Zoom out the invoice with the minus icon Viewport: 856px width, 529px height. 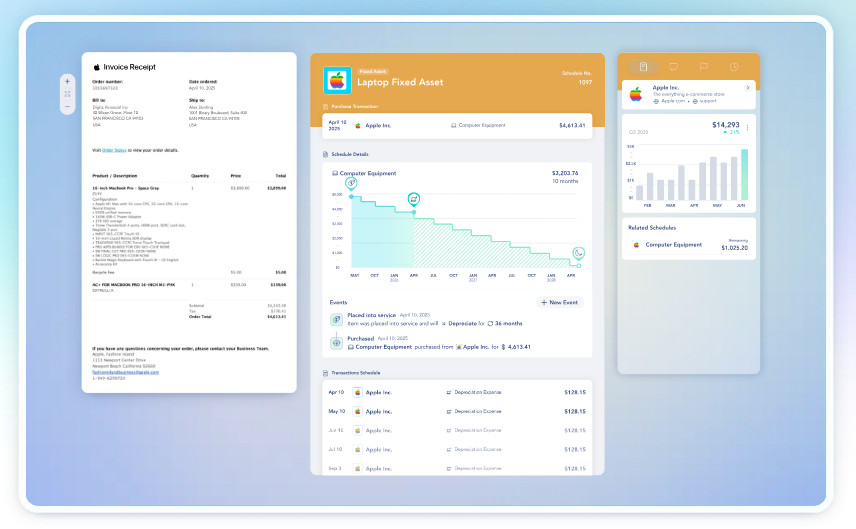click(67, 106)
